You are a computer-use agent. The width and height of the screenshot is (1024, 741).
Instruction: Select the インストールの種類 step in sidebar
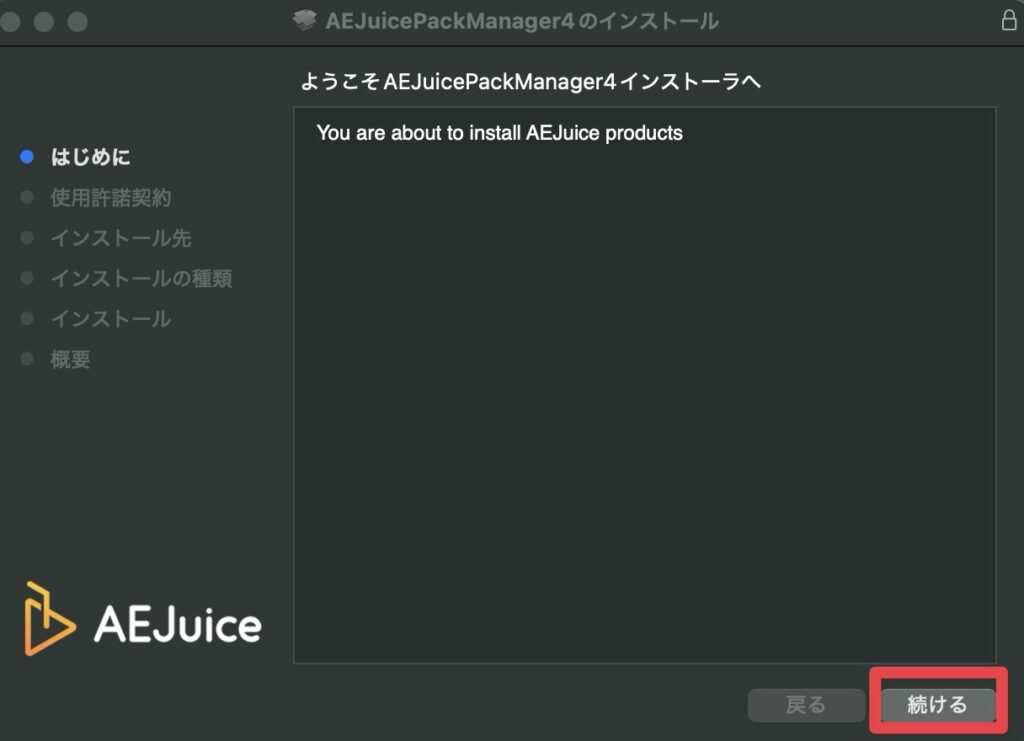coord(141,278)
